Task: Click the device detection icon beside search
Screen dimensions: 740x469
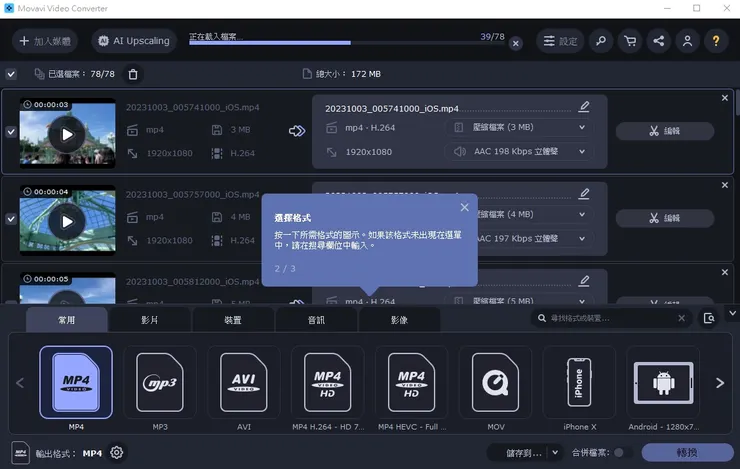Action: coord(708,318)
